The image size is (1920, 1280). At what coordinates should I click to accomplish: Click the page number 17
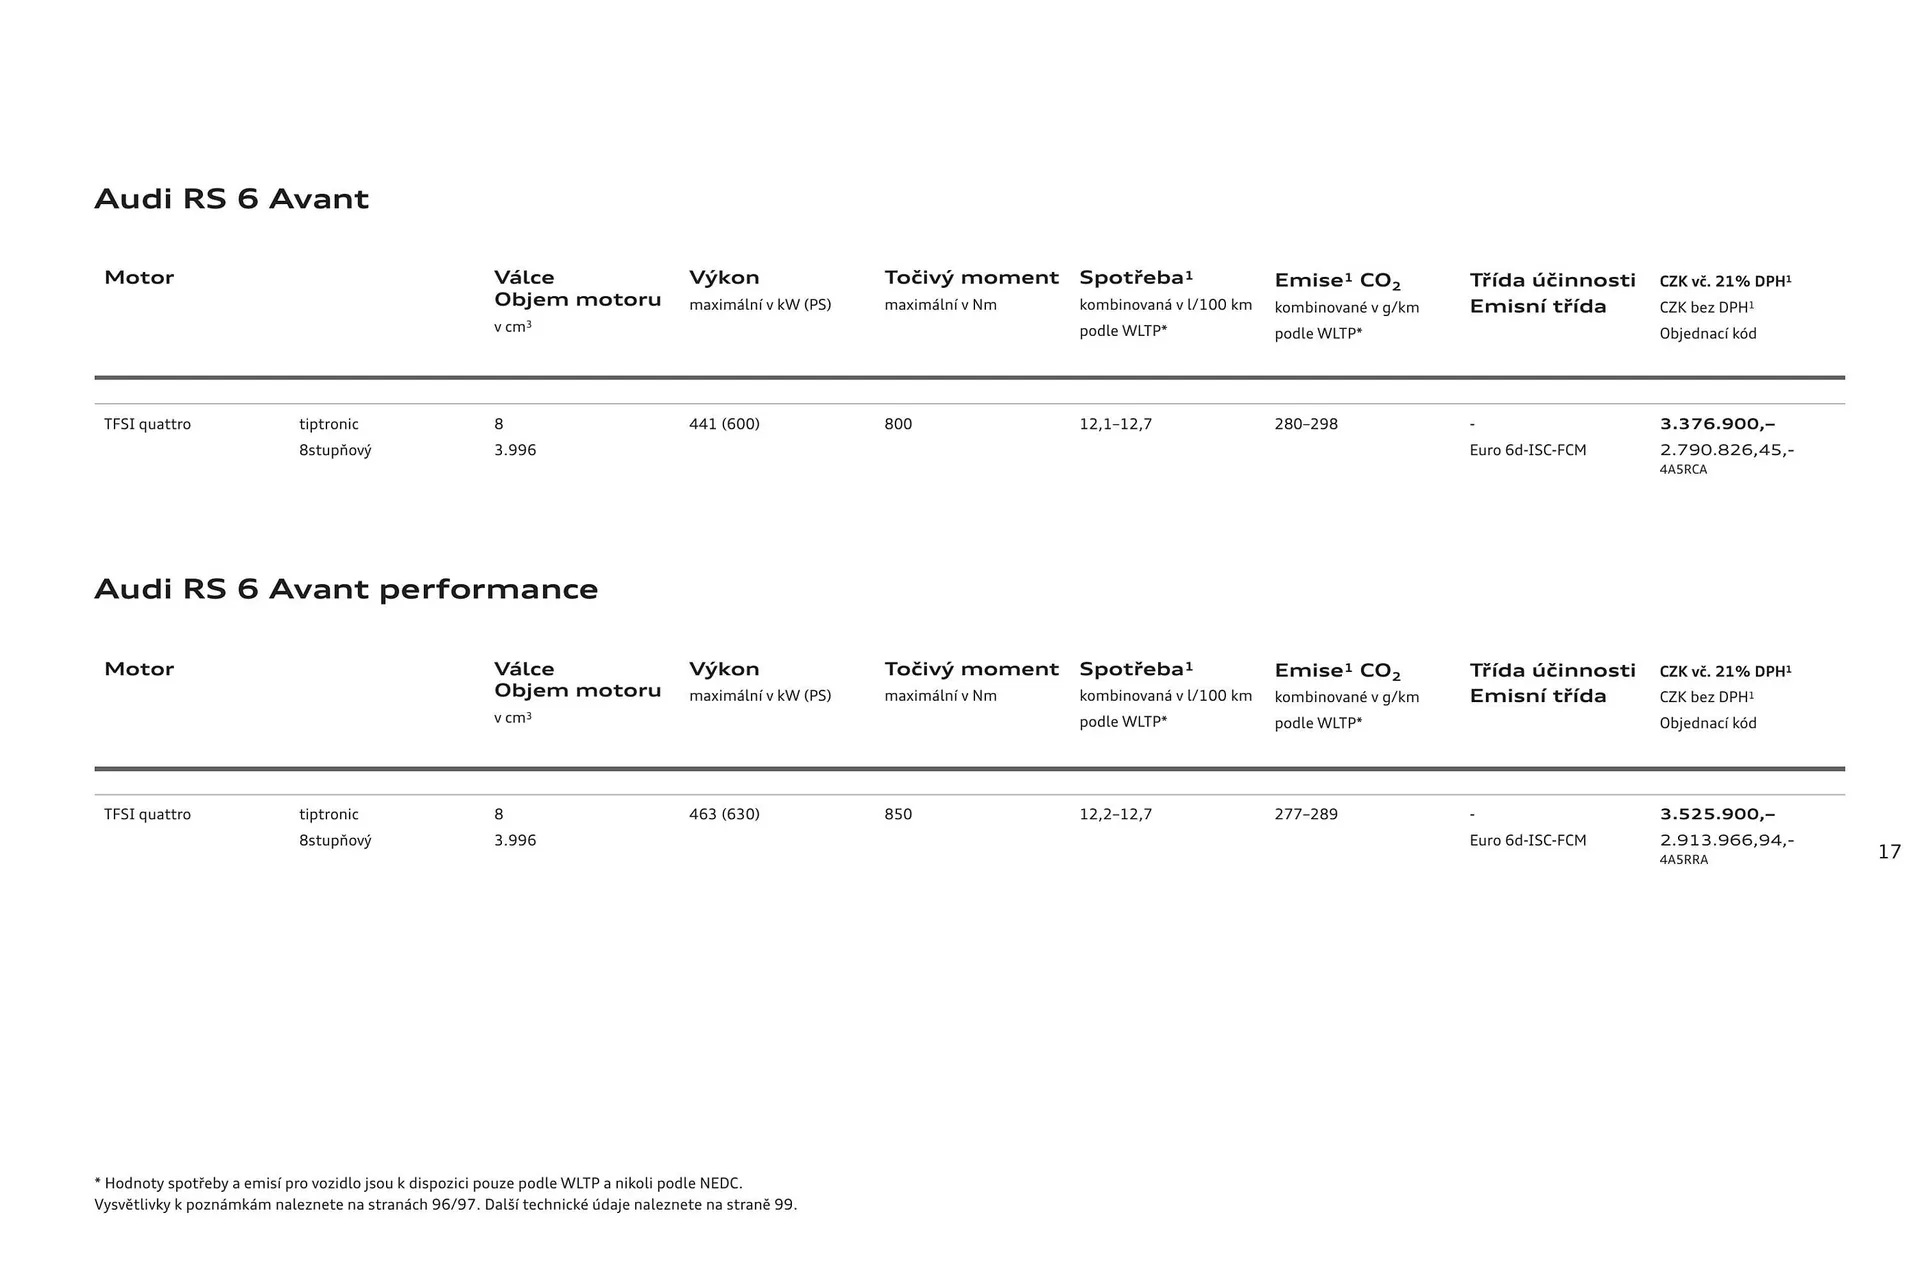[x=1889, y=852]
